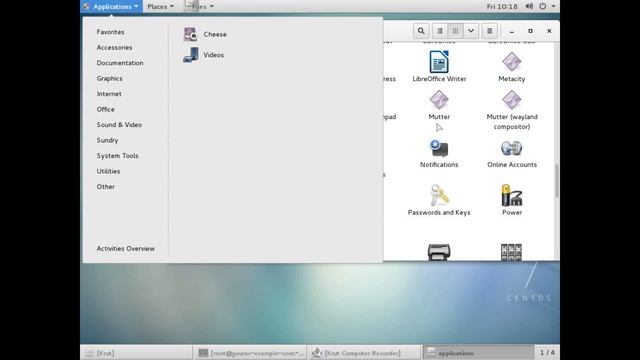Select Internet category
Screen dimensions: 640x360
[109, 94]
